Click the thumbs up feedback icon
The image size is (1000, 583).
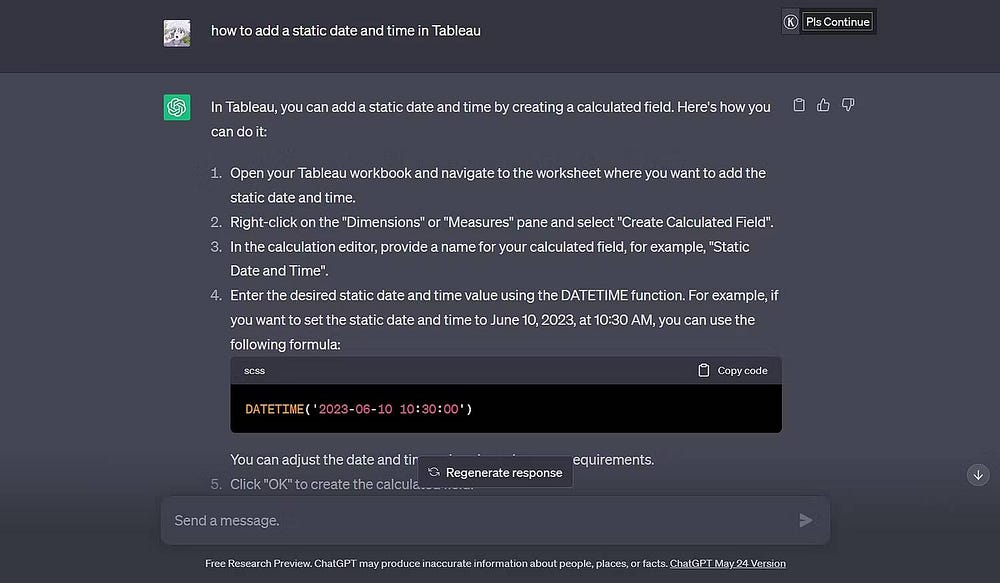click(x=823, y=105)
